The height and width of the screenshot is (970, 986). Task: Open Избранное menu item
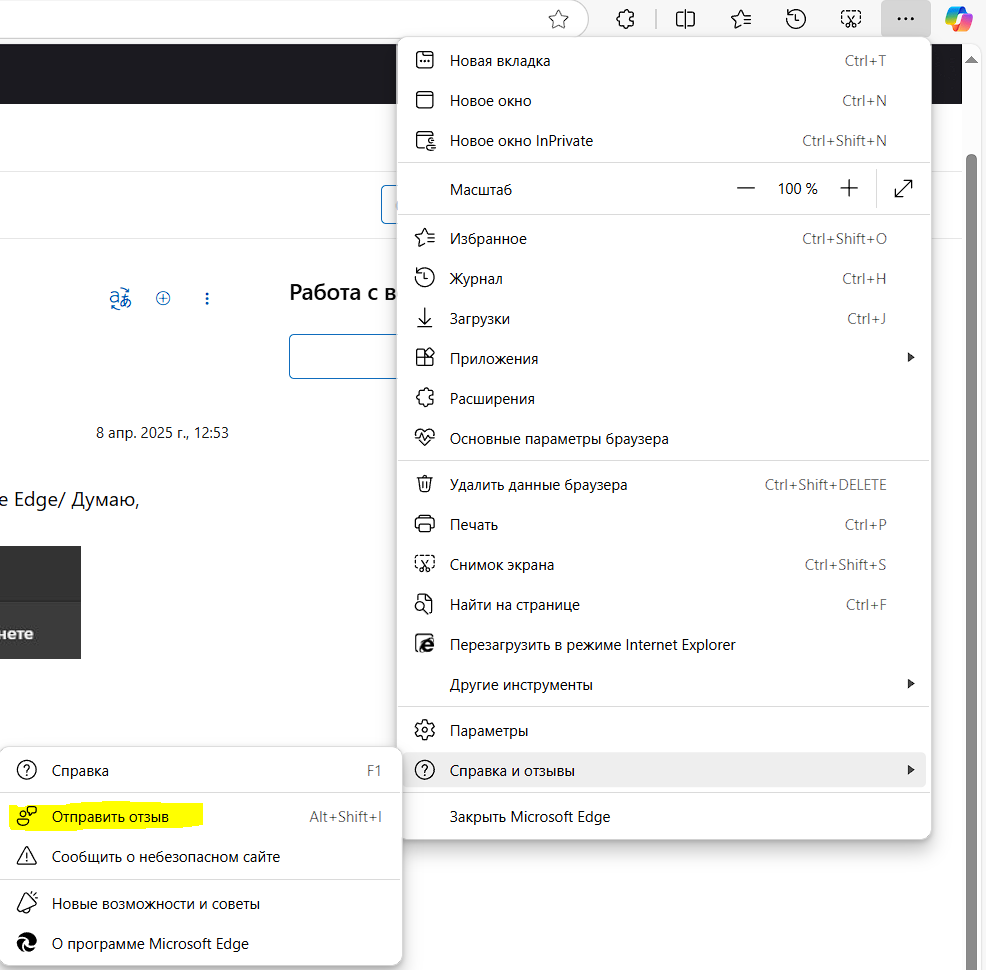point(663,239)
